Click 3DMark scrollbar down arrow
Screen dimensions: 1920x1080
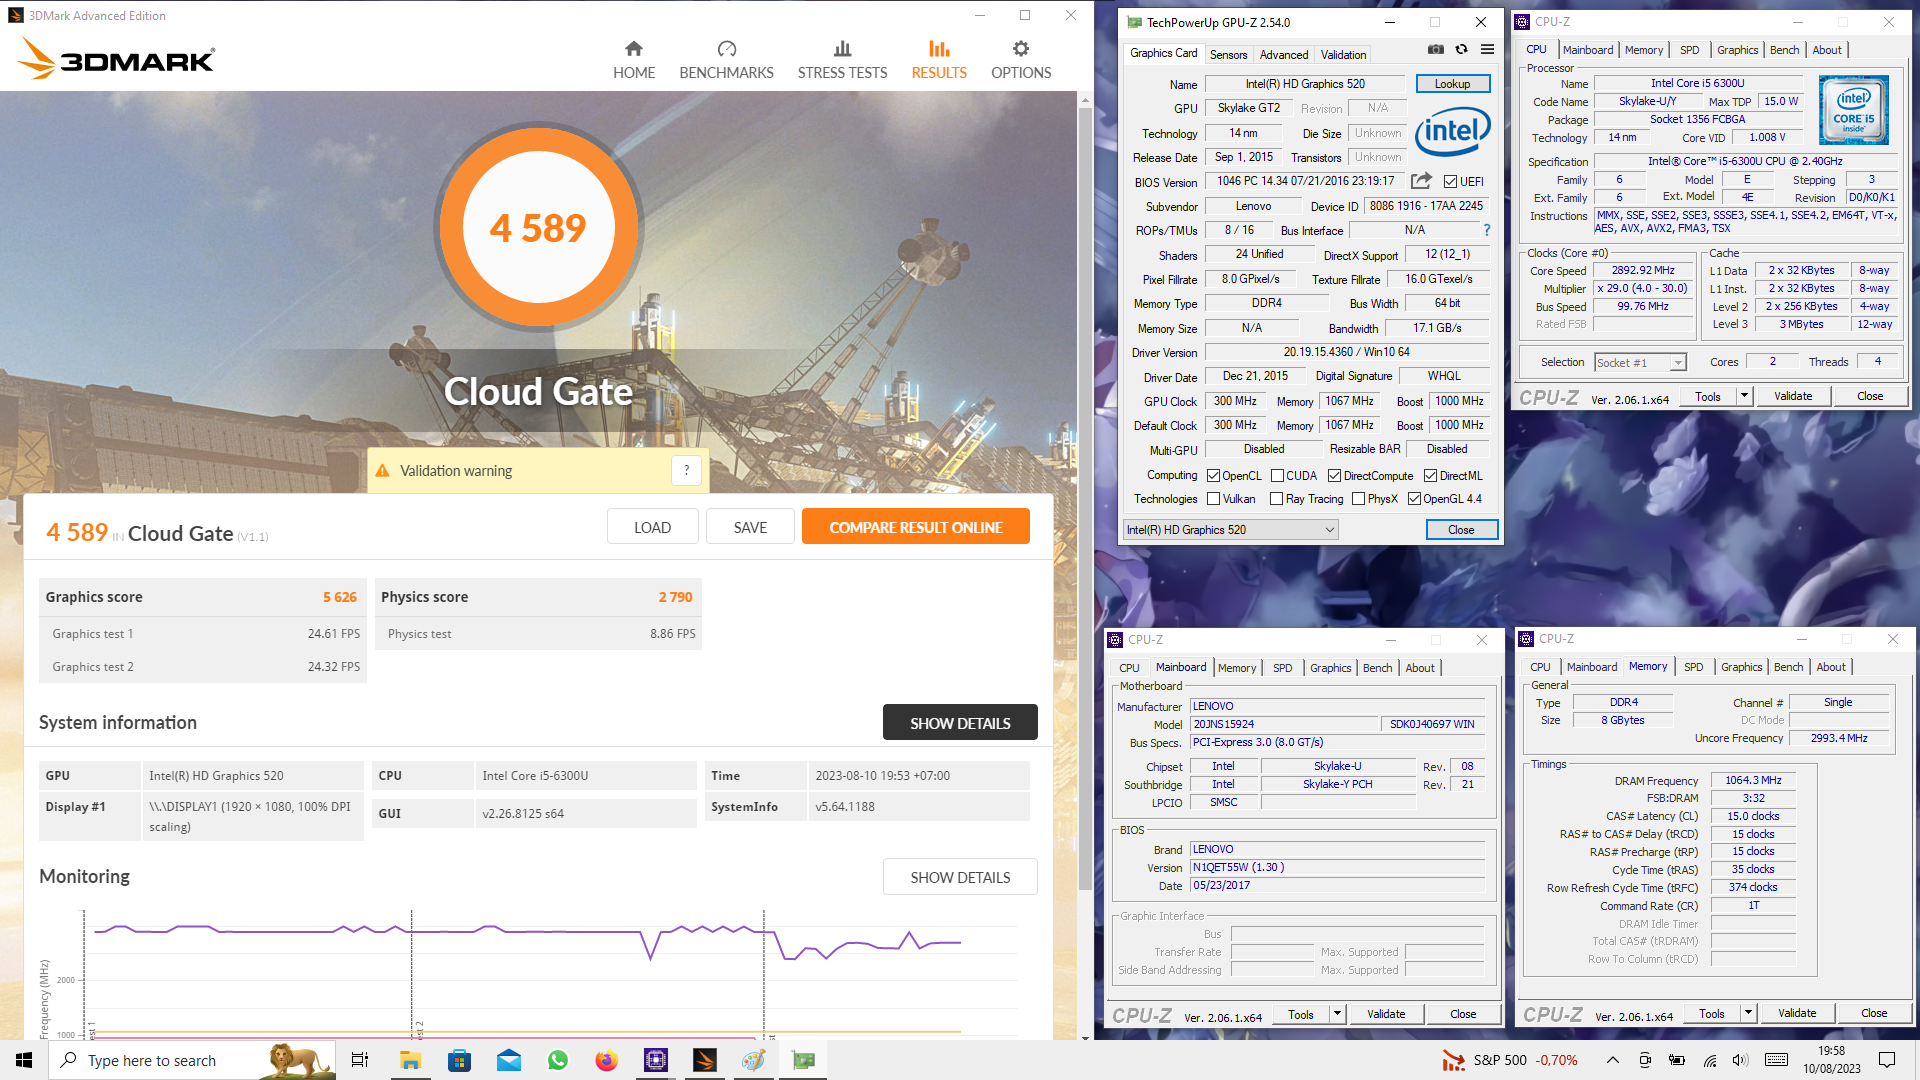click(1085, 1037)
